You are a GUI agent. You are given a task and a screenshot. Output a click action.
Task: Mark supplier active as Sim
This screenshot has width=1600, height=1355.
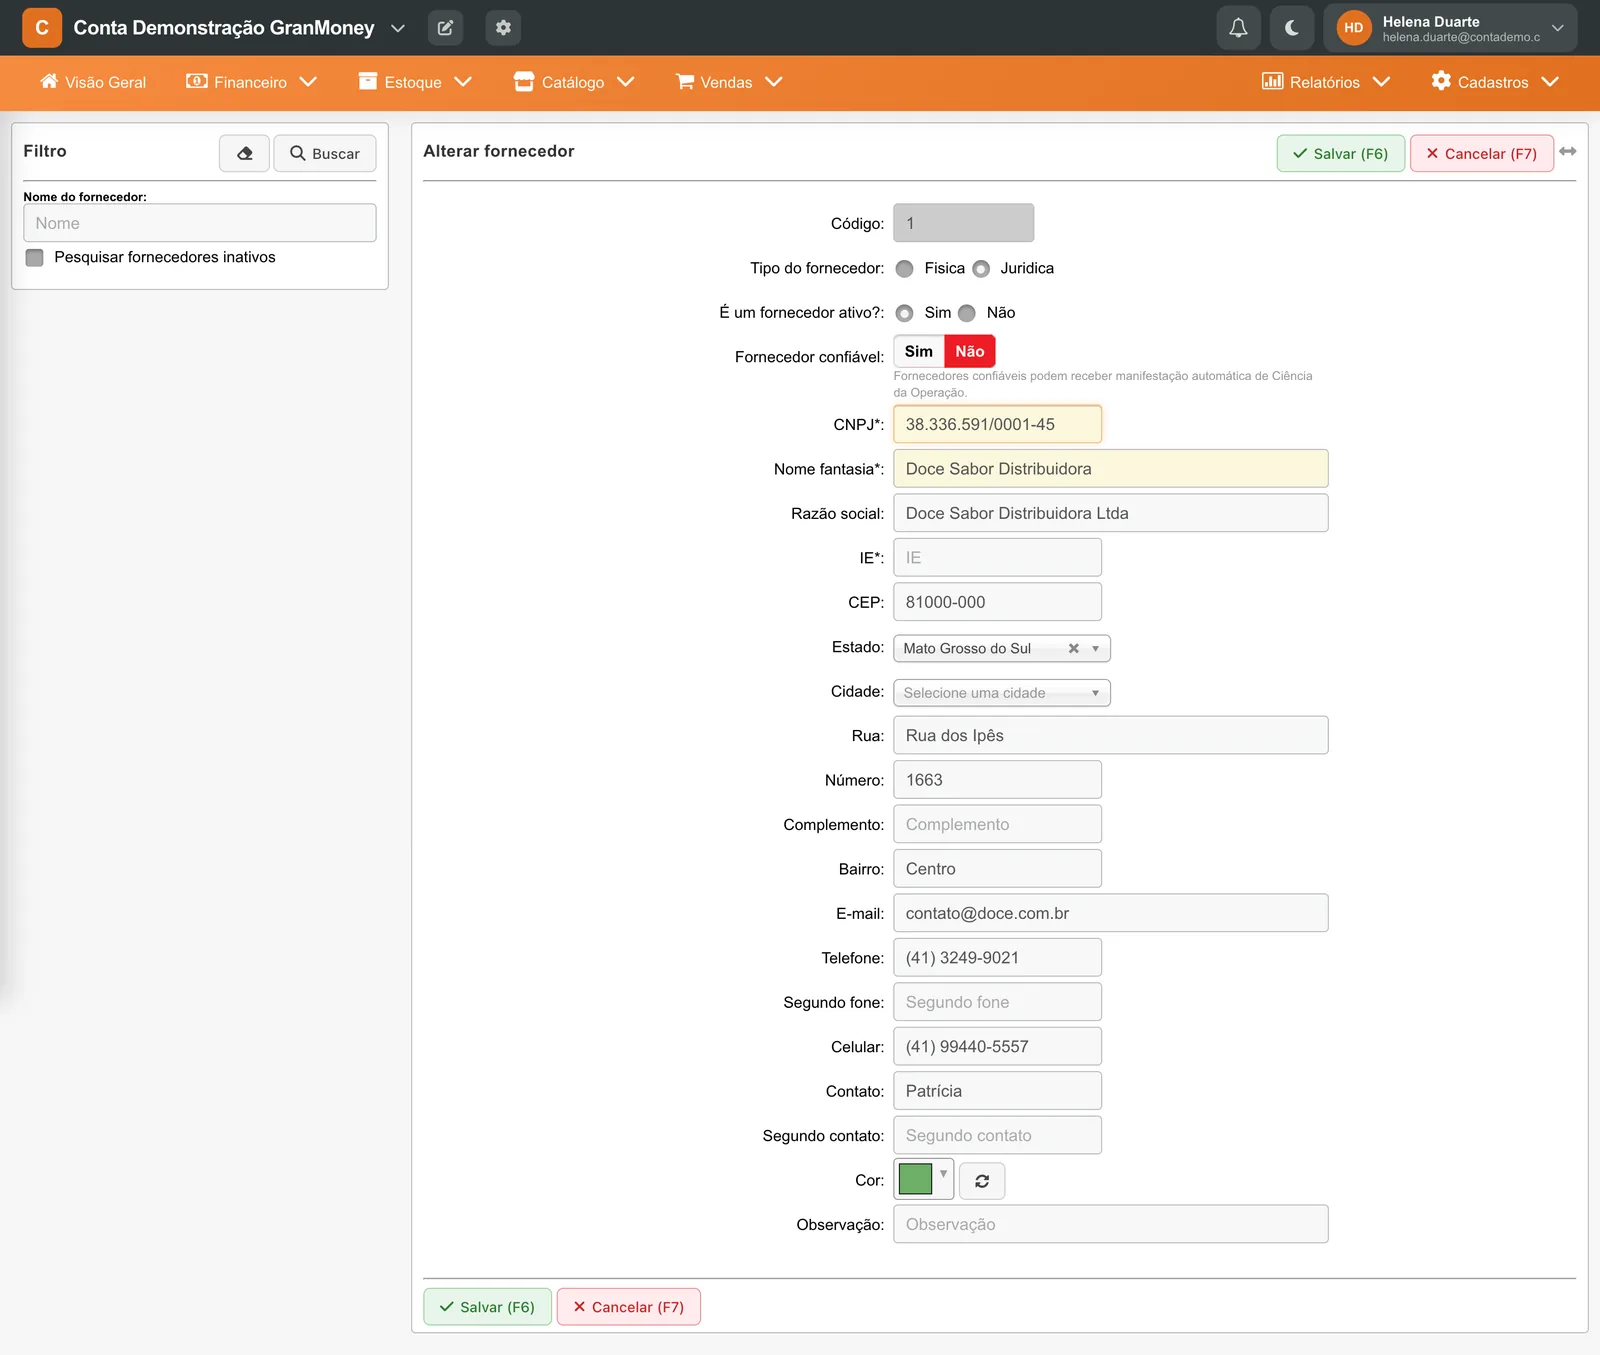[905, 313]
